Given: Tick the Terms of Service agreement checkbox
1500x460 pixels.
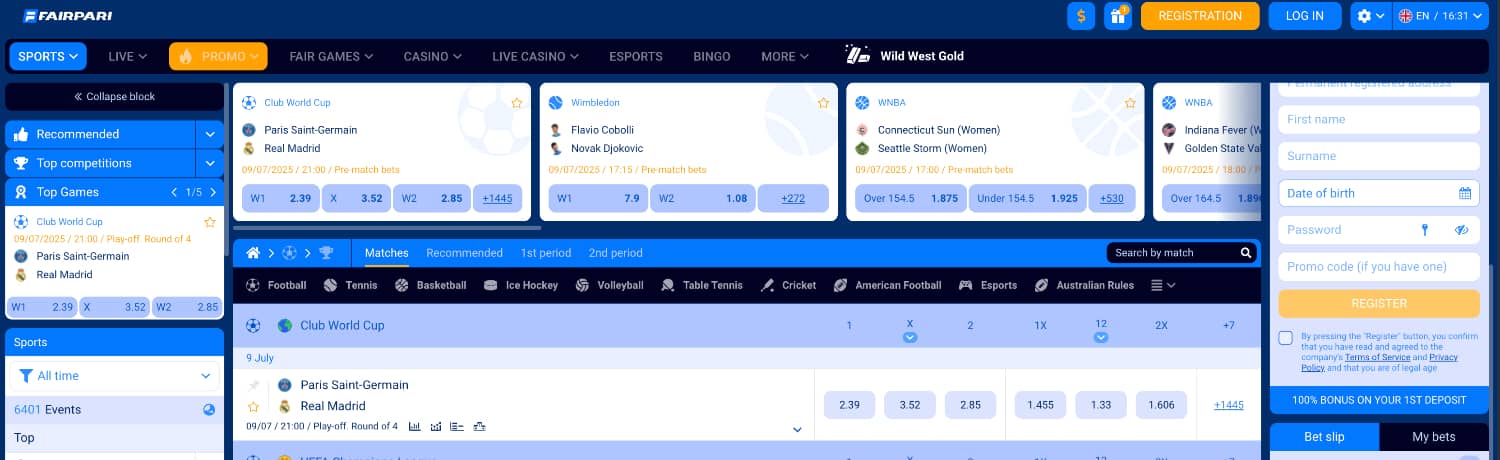Looking at the screenshot, I should pyautogui.click(x=1286, y=338).
